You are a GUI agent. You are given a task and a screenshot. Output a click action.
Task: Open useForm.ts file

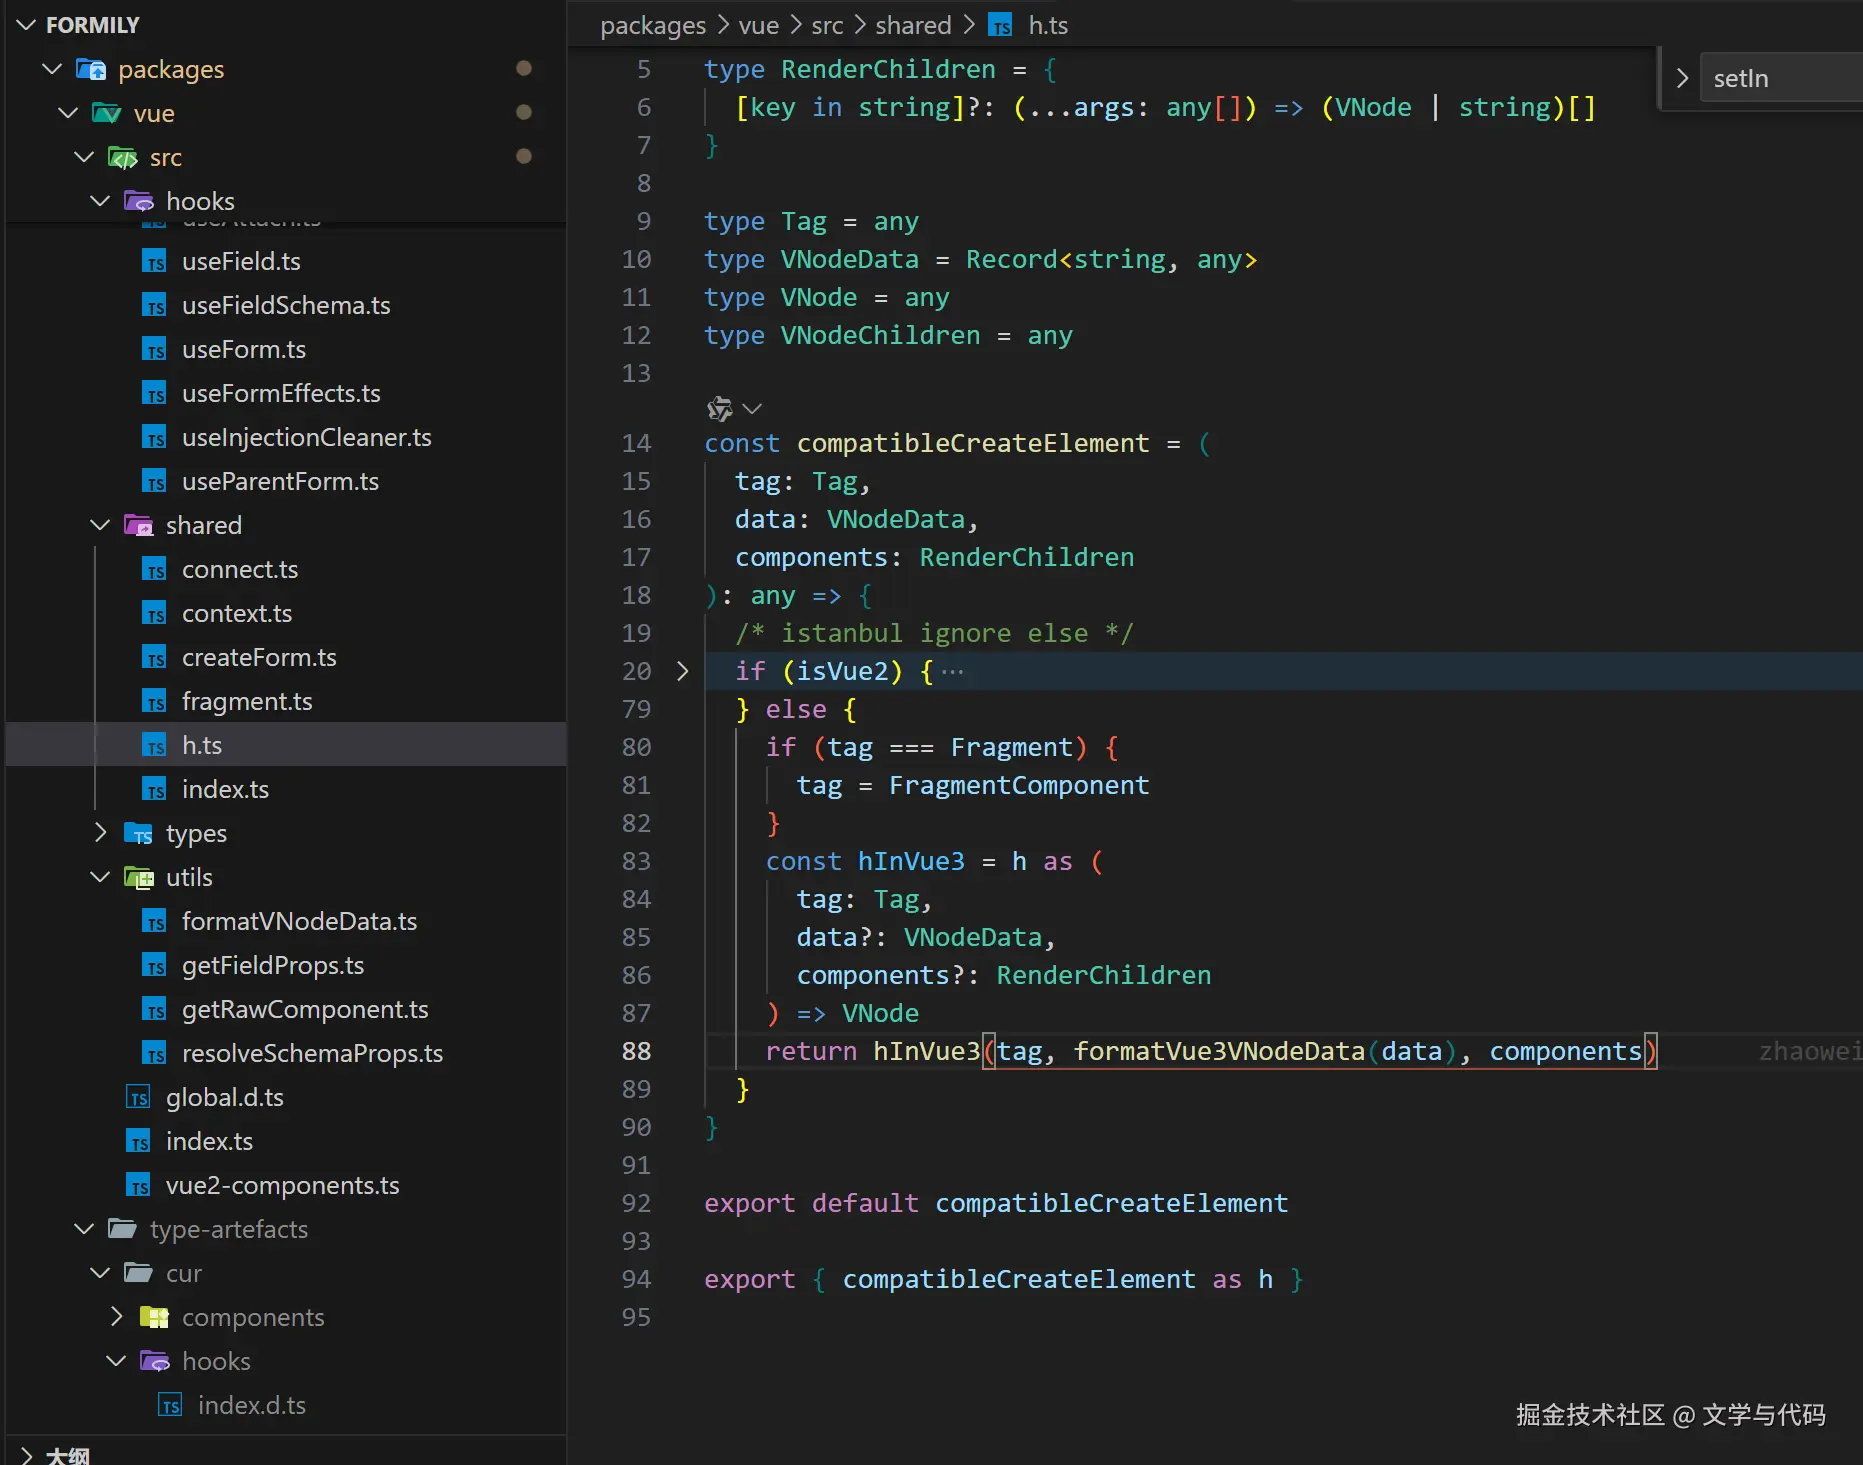coord(244,349)
